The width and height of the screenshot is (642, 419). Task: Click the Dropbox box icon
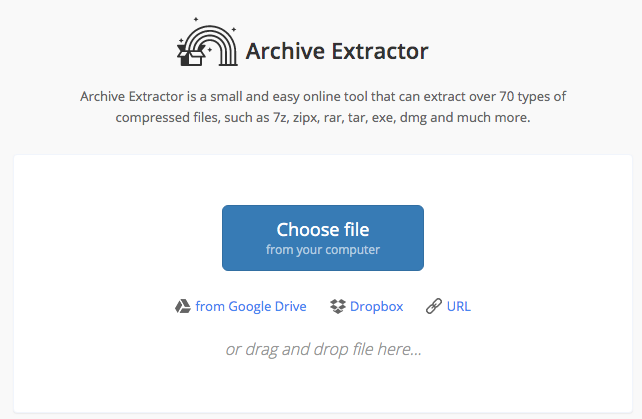coord(337,306)
